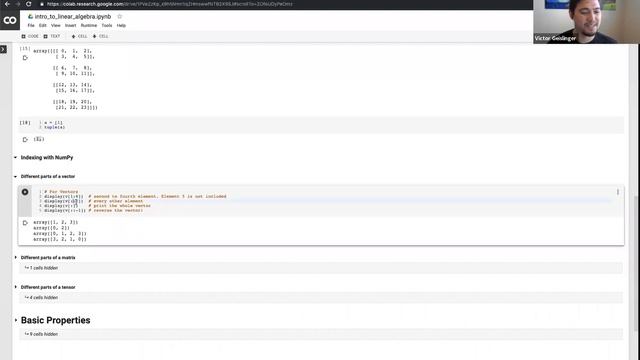Reload the page with the refresh icon
The height and width of the screenshot is (360, 640).
(29, 4)
